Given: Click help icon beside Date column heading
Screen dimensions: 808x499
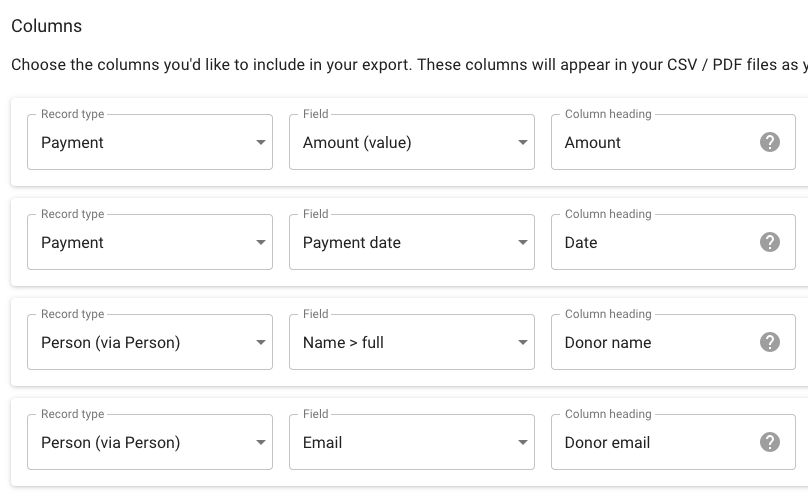Looking at the screenshot, I should tap(770, 242).
